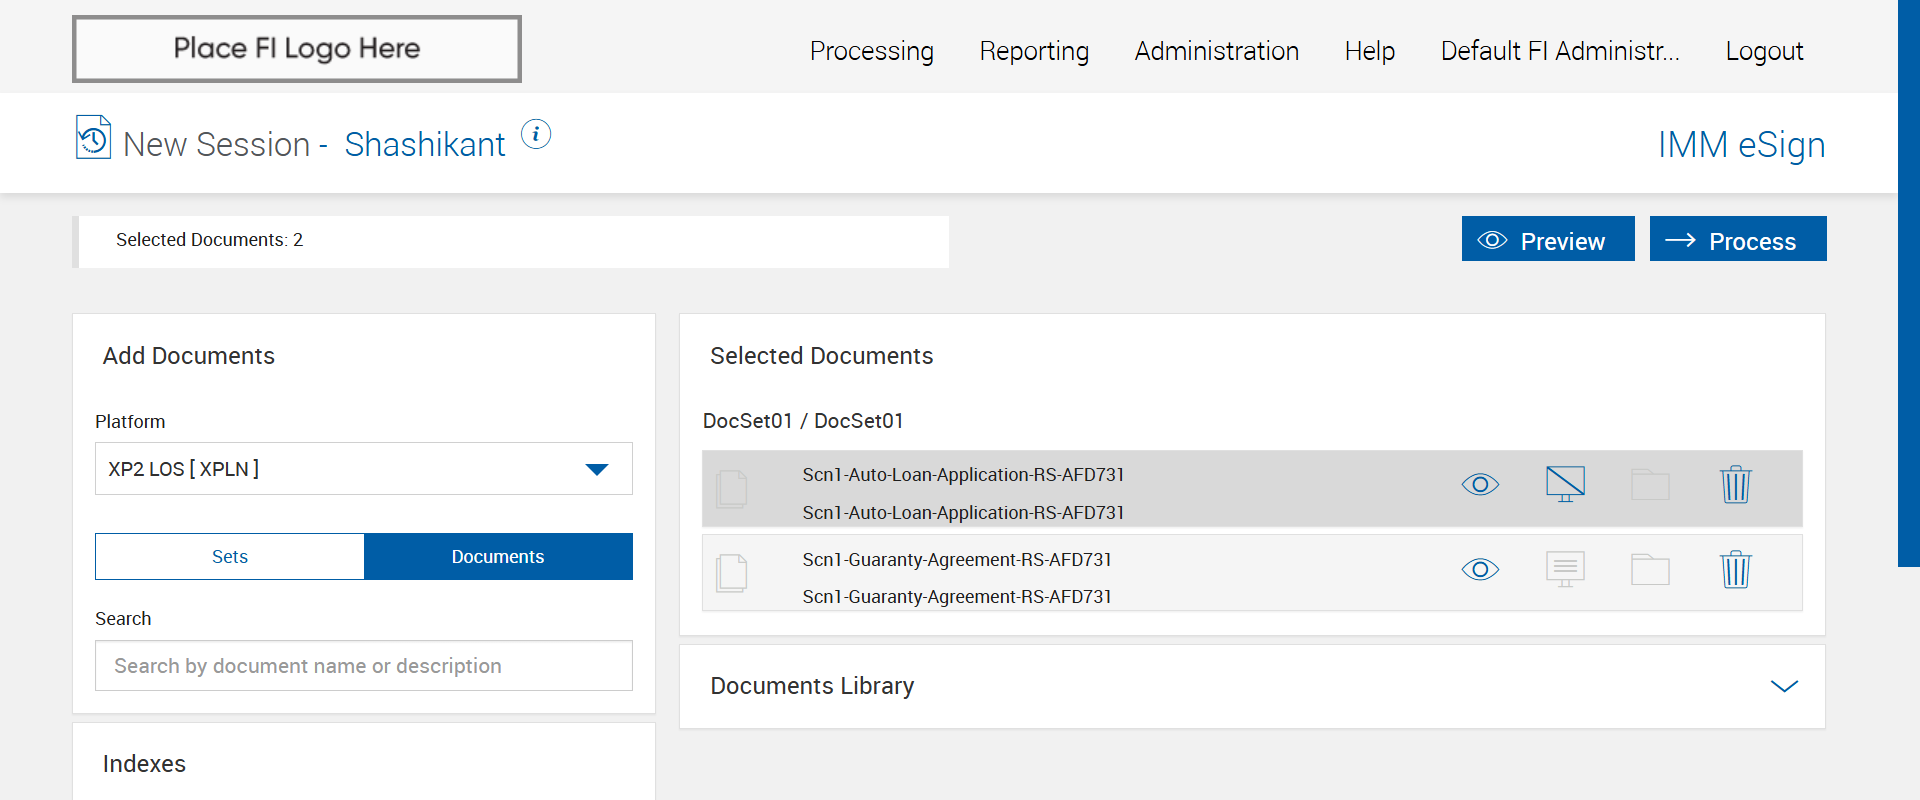Click the session info icon beside Shashikant

[x=536, y=134]
